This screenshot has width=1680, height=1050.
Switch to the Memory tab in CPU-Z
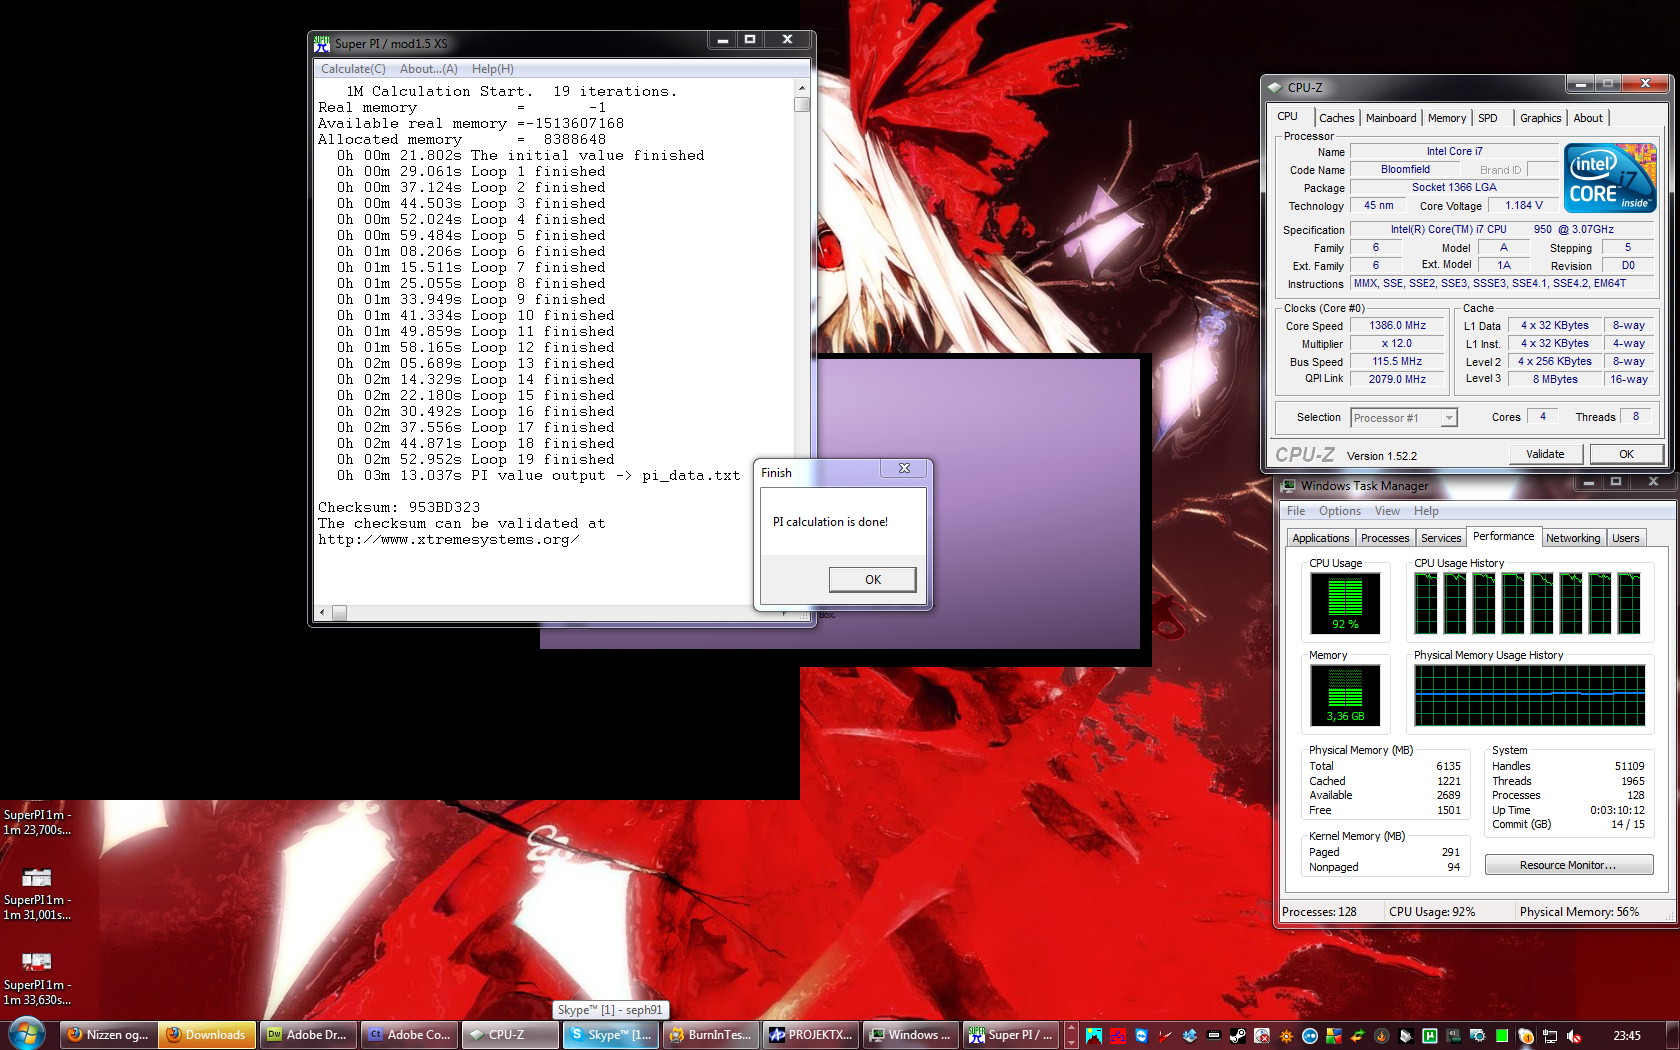1446,118
